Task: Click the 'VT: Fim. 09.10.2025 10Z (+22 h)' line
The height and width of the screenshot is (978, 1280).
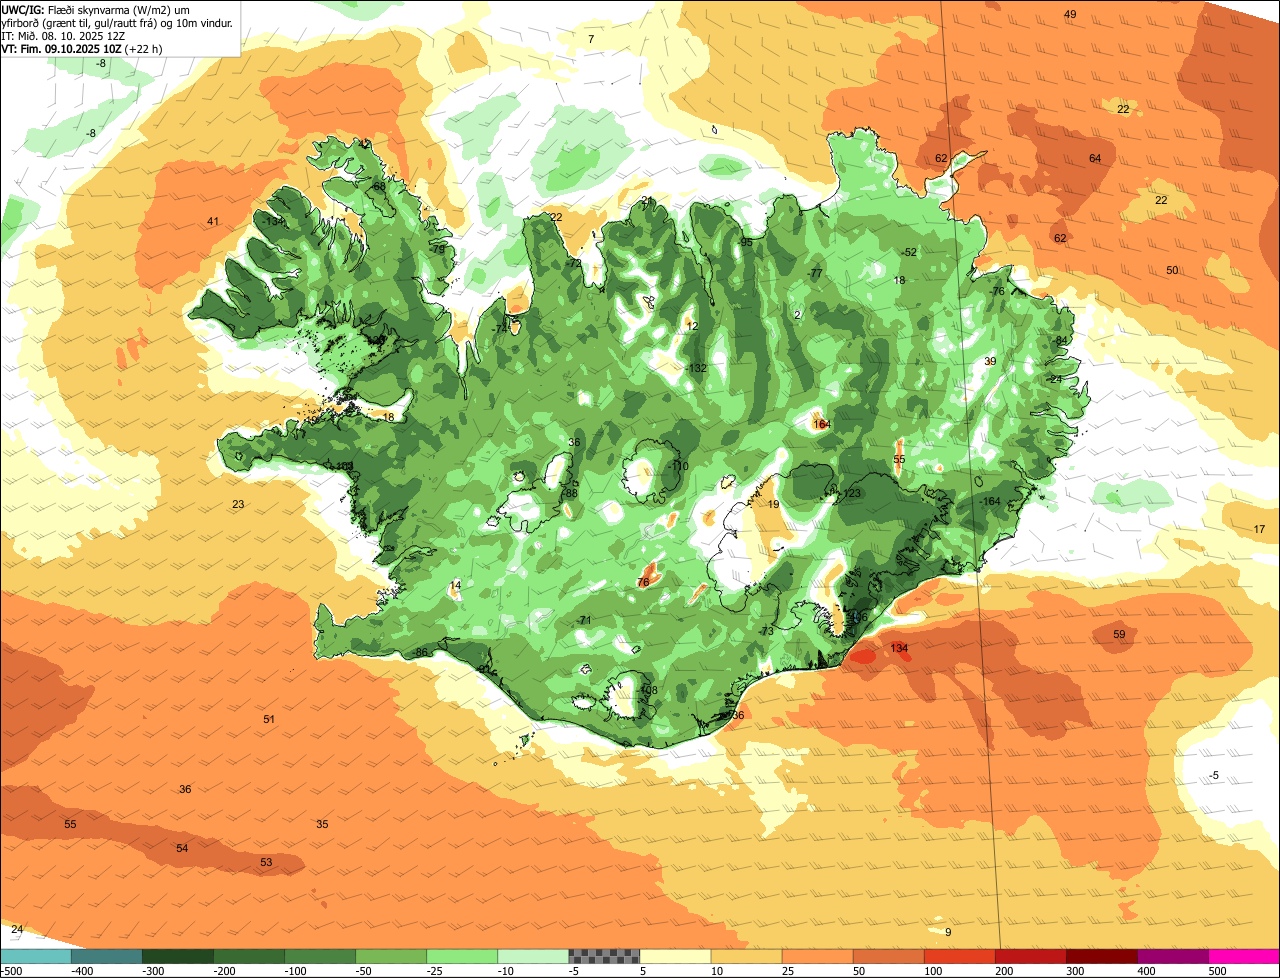Action: [x=82, y=48]
